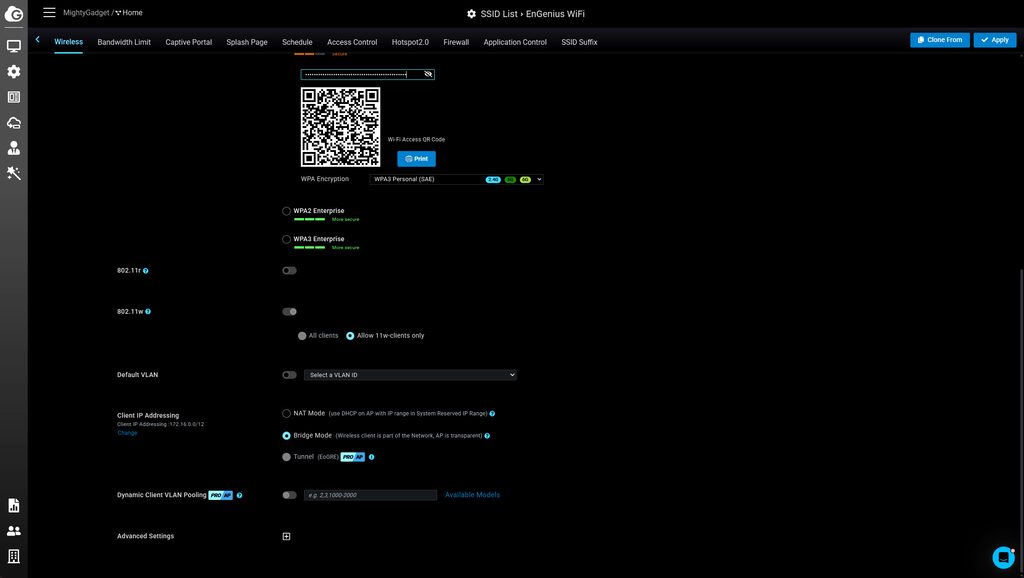Show help for 802.11r
Image resolution: width=1024 pixels, height=578 pixels.
pyautogui.click(x=146, y=271)
